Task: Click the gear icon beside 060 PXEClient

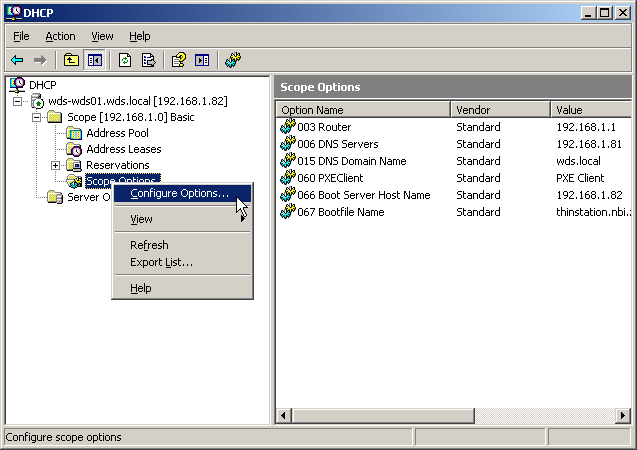Action: point(288,177)
